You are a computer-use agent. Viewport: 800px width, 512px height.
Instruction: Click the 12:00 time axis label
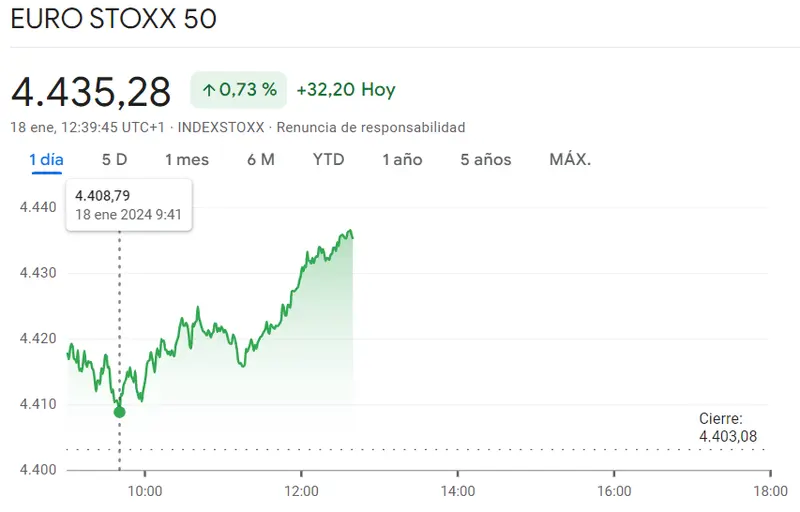tap(301, 491)
